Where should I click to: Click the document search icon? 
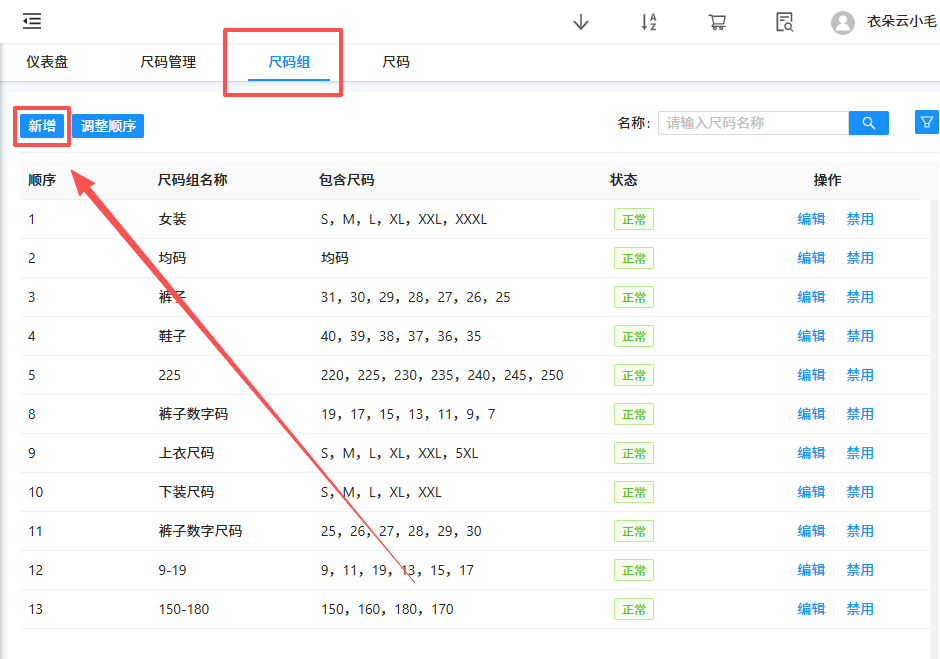coord(785,21)
